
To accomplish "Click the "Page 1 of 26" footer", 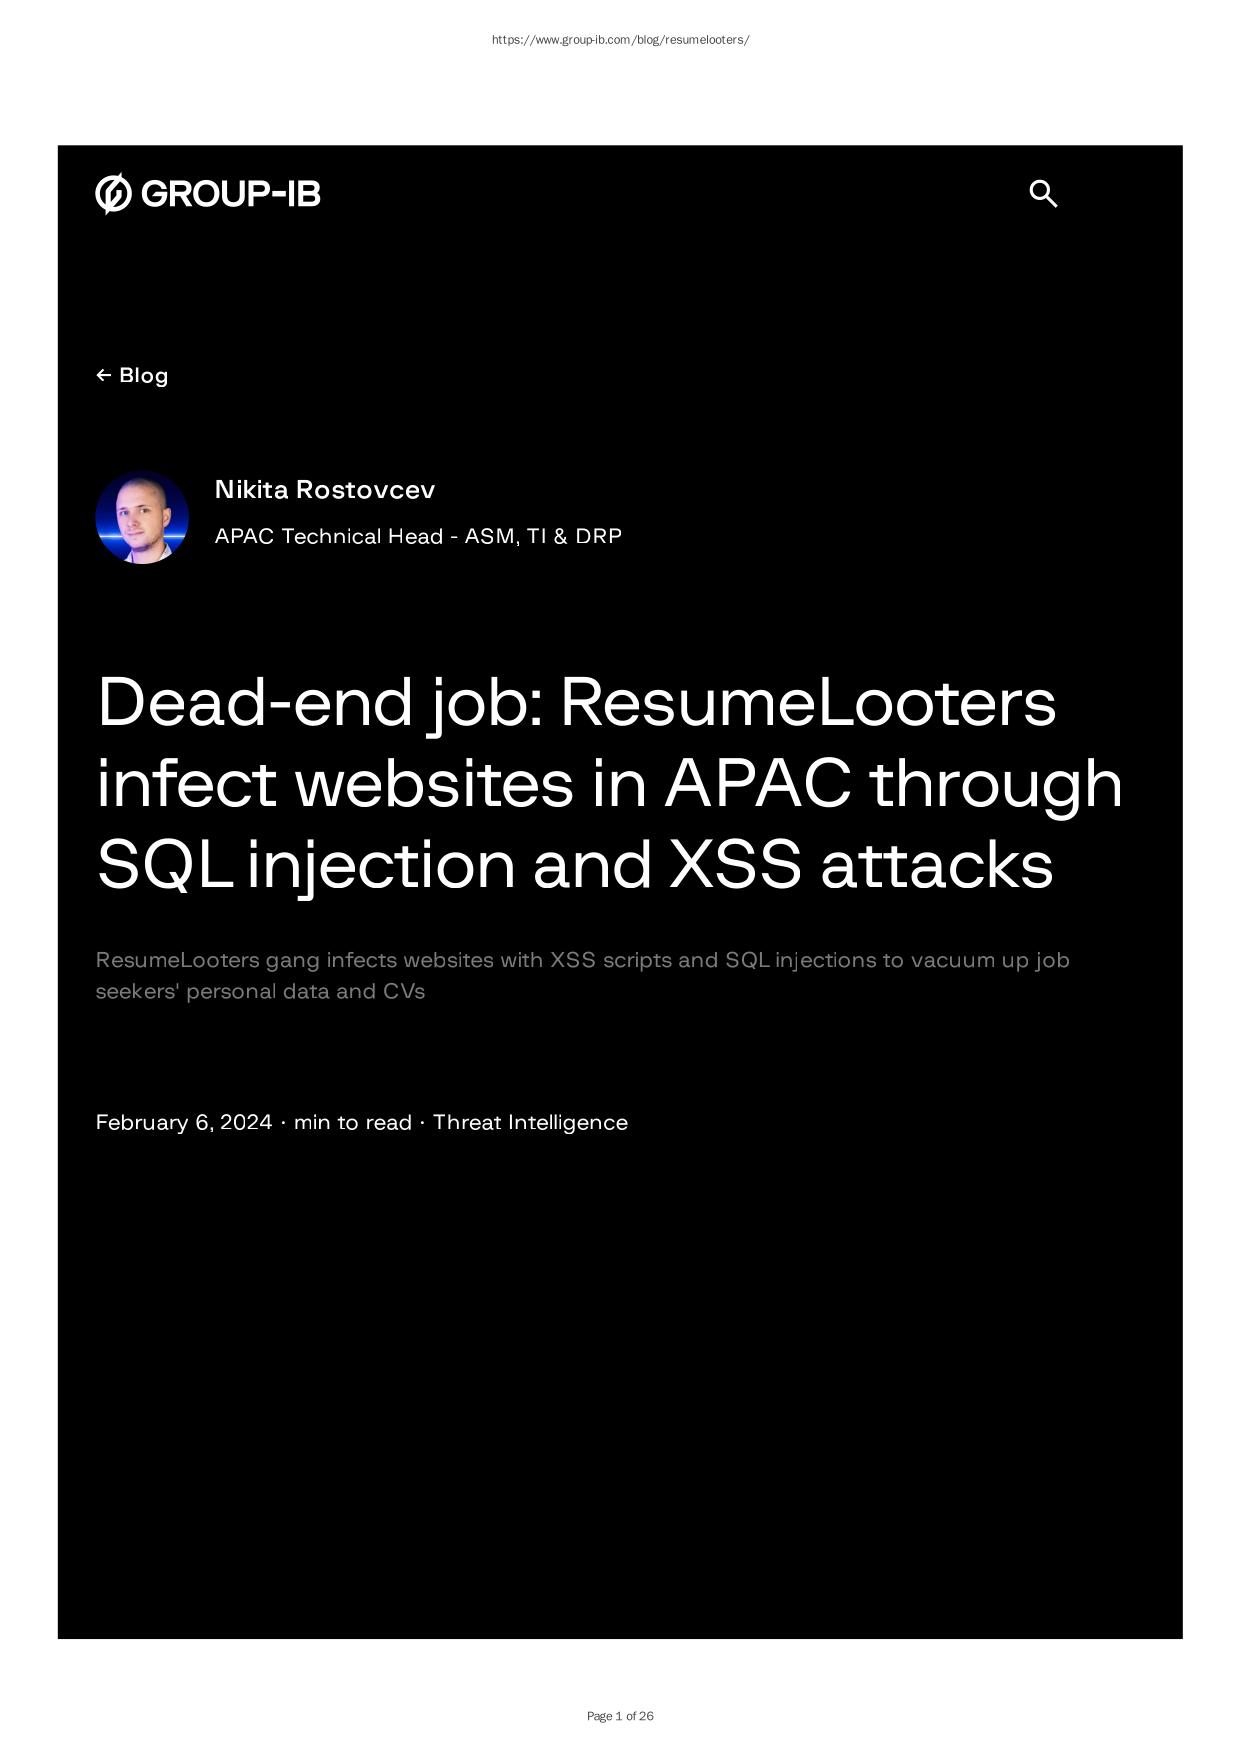I will coord(620,1716).
